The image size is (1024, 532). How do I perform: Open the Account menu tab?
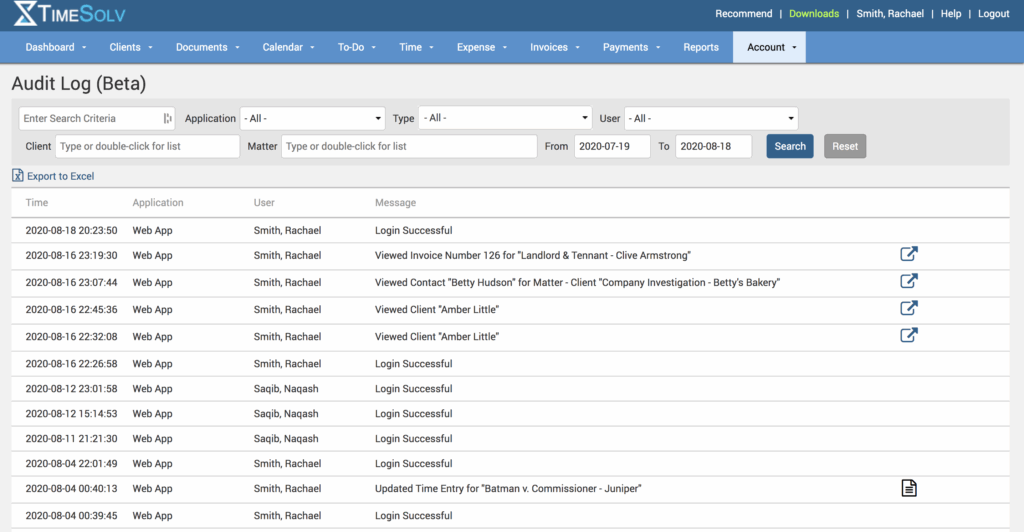click(x=769, y=47)
